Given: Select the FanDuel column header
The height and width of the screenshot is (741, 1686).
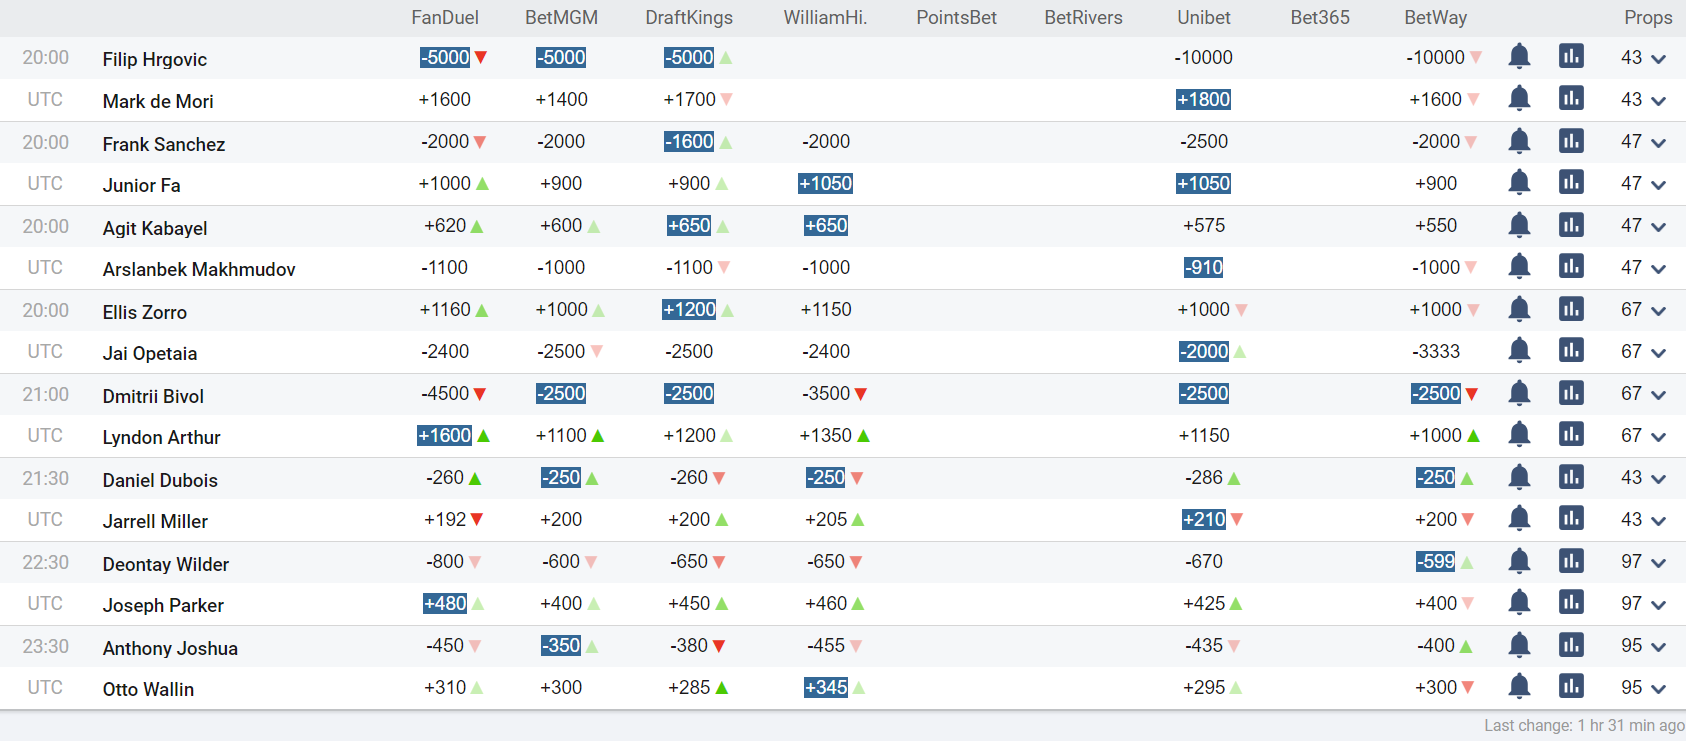Looking at the screenshot, I should (445, 18).
